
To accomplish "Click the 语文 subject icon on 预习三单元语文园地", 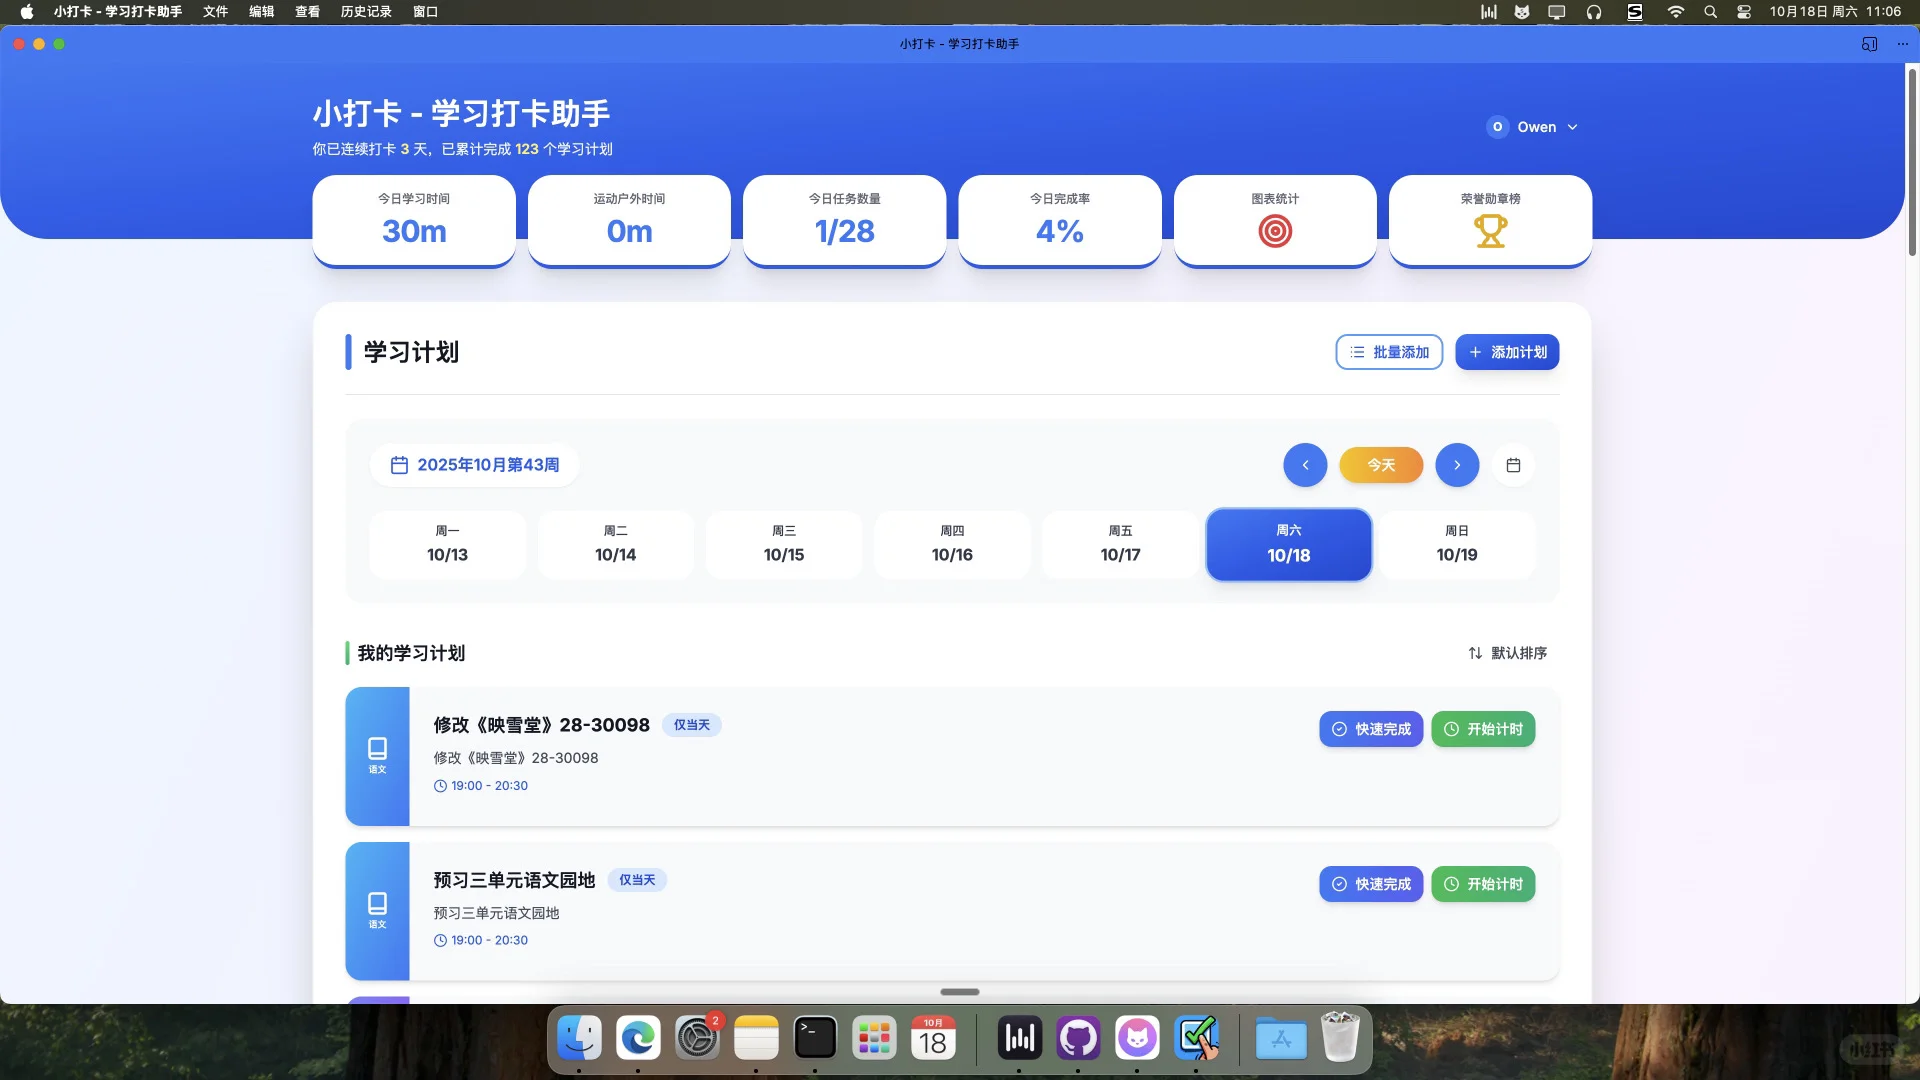I will tap(378, 910).
